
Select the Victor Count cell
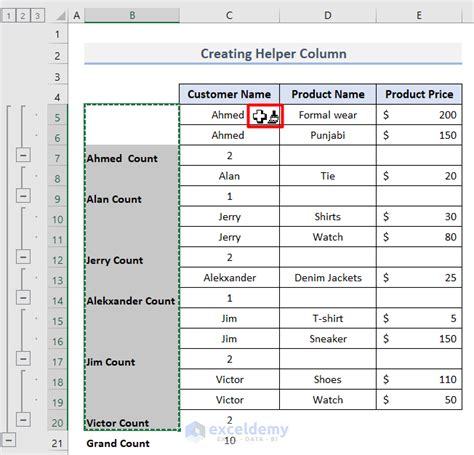coord(132,420)
